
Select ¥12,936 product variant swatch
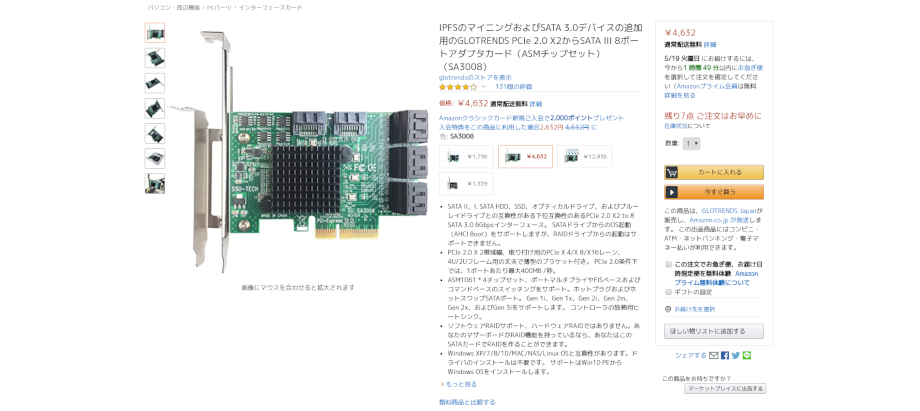pos(584,157)
